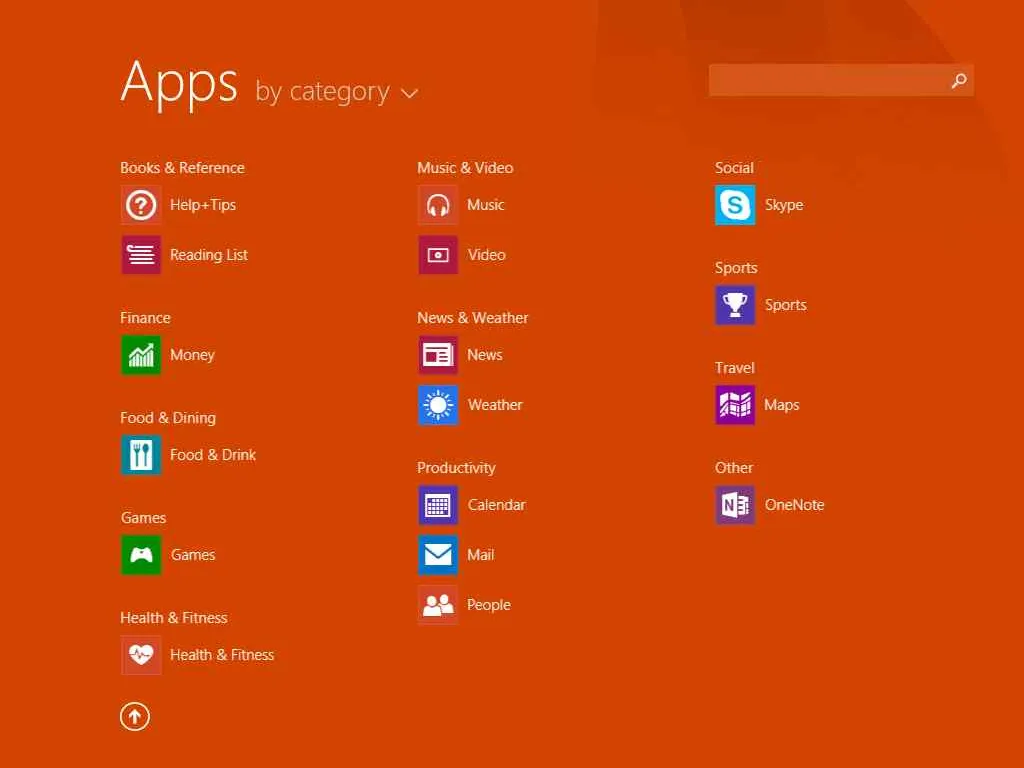Open the Weather sun icon
1024x768 pixels.
(x=438, y=405)
